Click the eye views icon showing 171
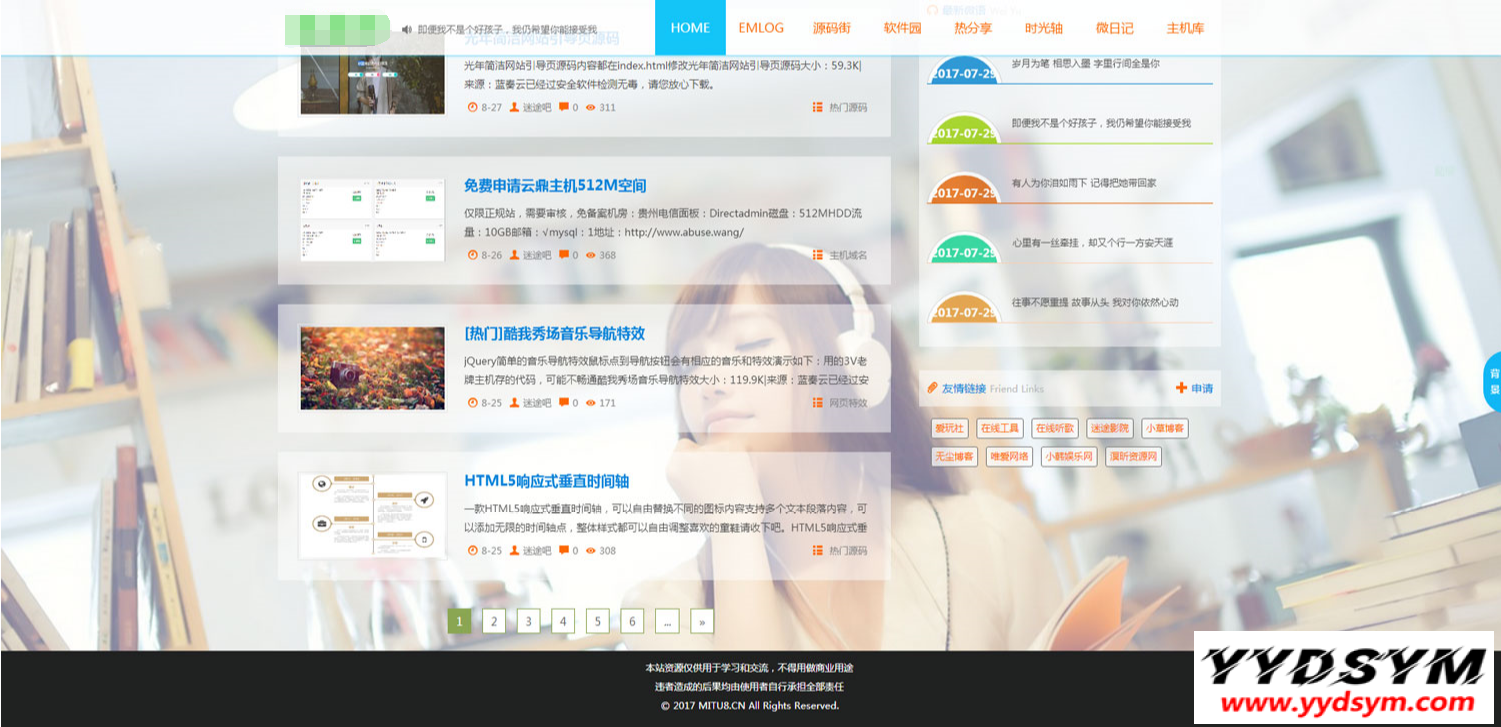This screenshot has width=1501, height=727. coord(591,403)
